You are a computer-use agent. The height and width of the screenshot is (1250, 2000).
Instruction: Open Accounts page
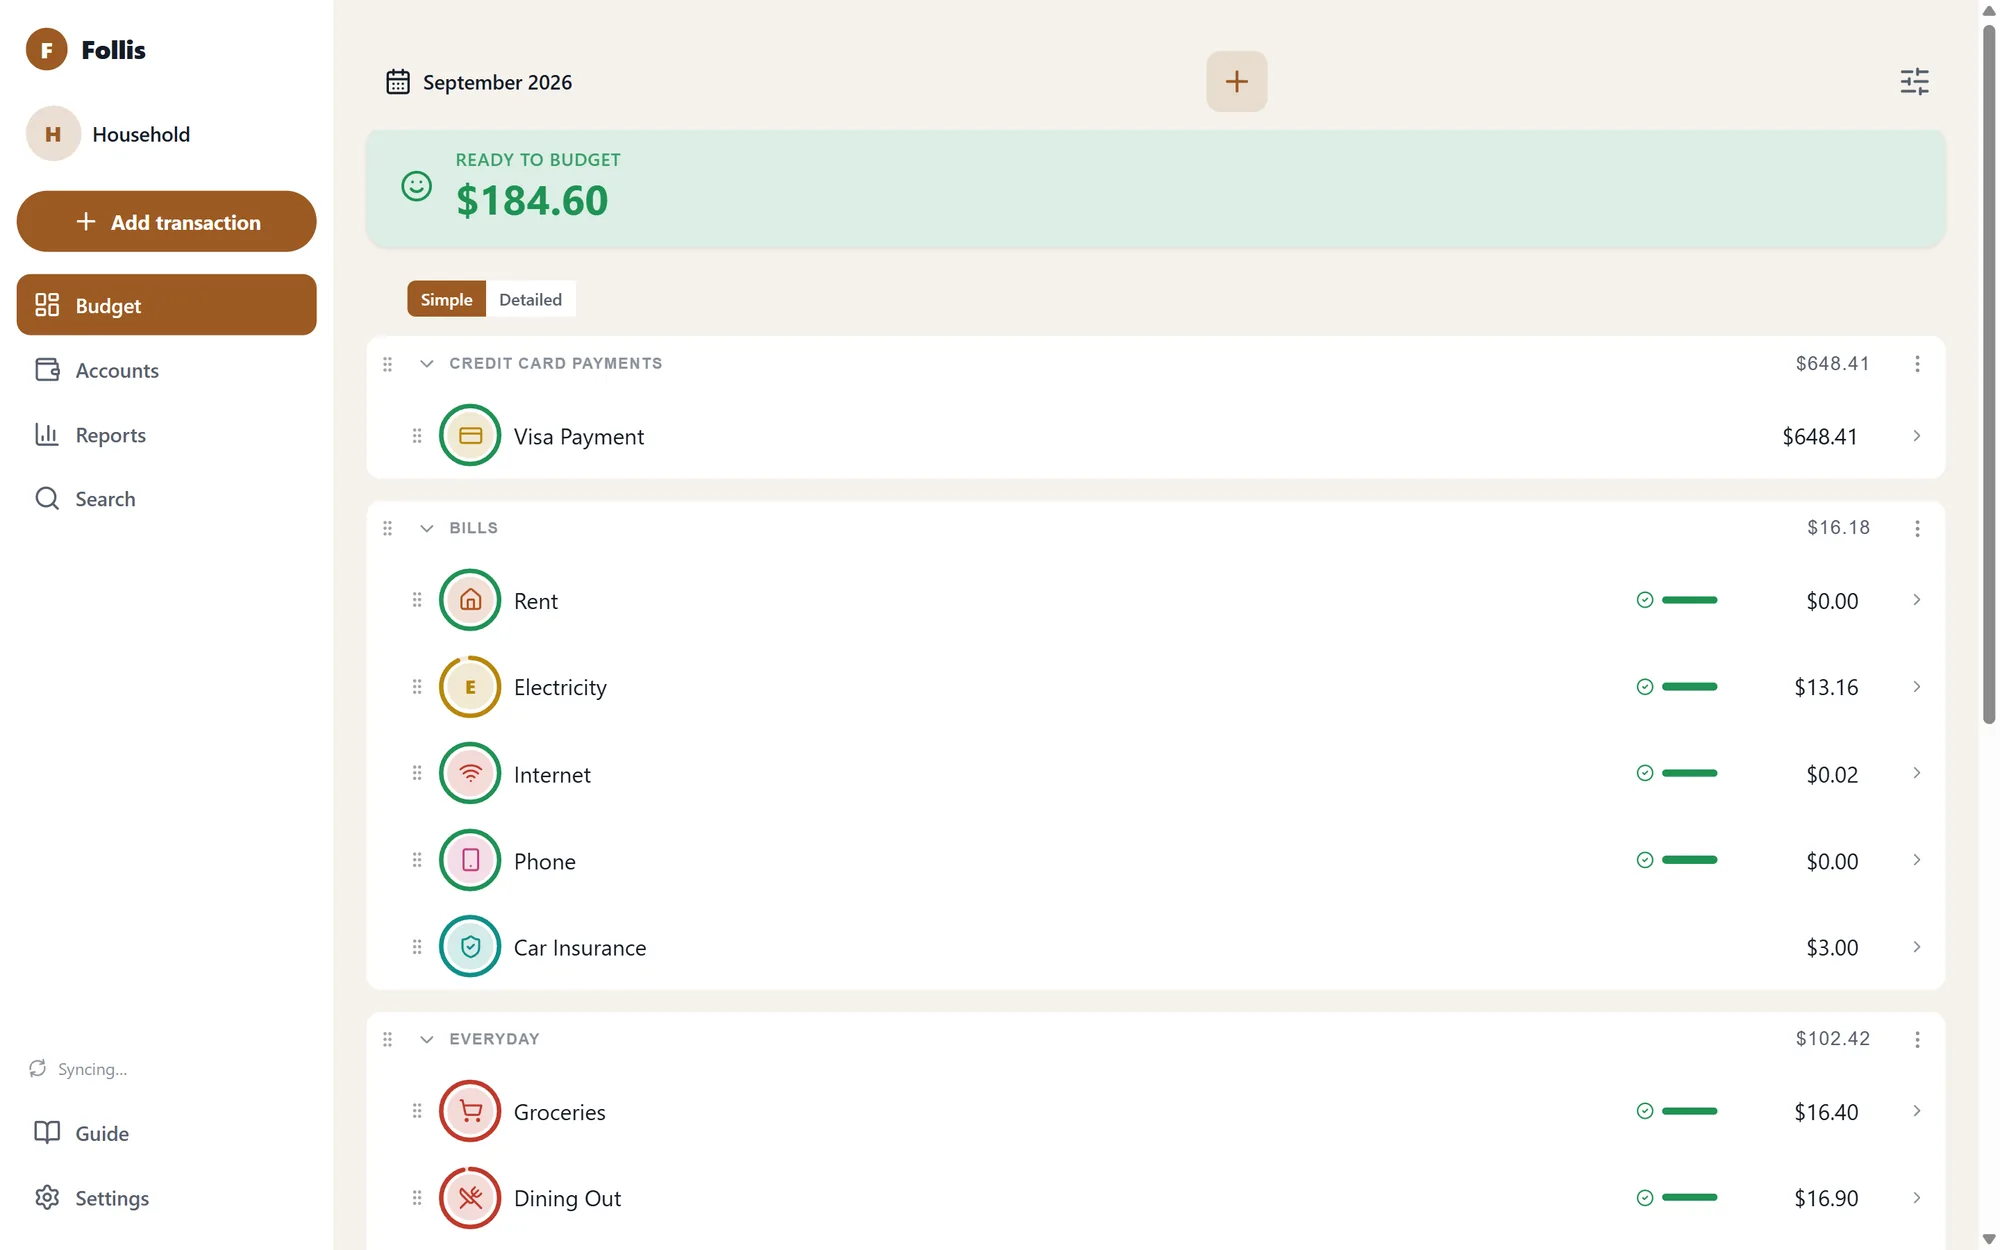[x=166, y=370]
